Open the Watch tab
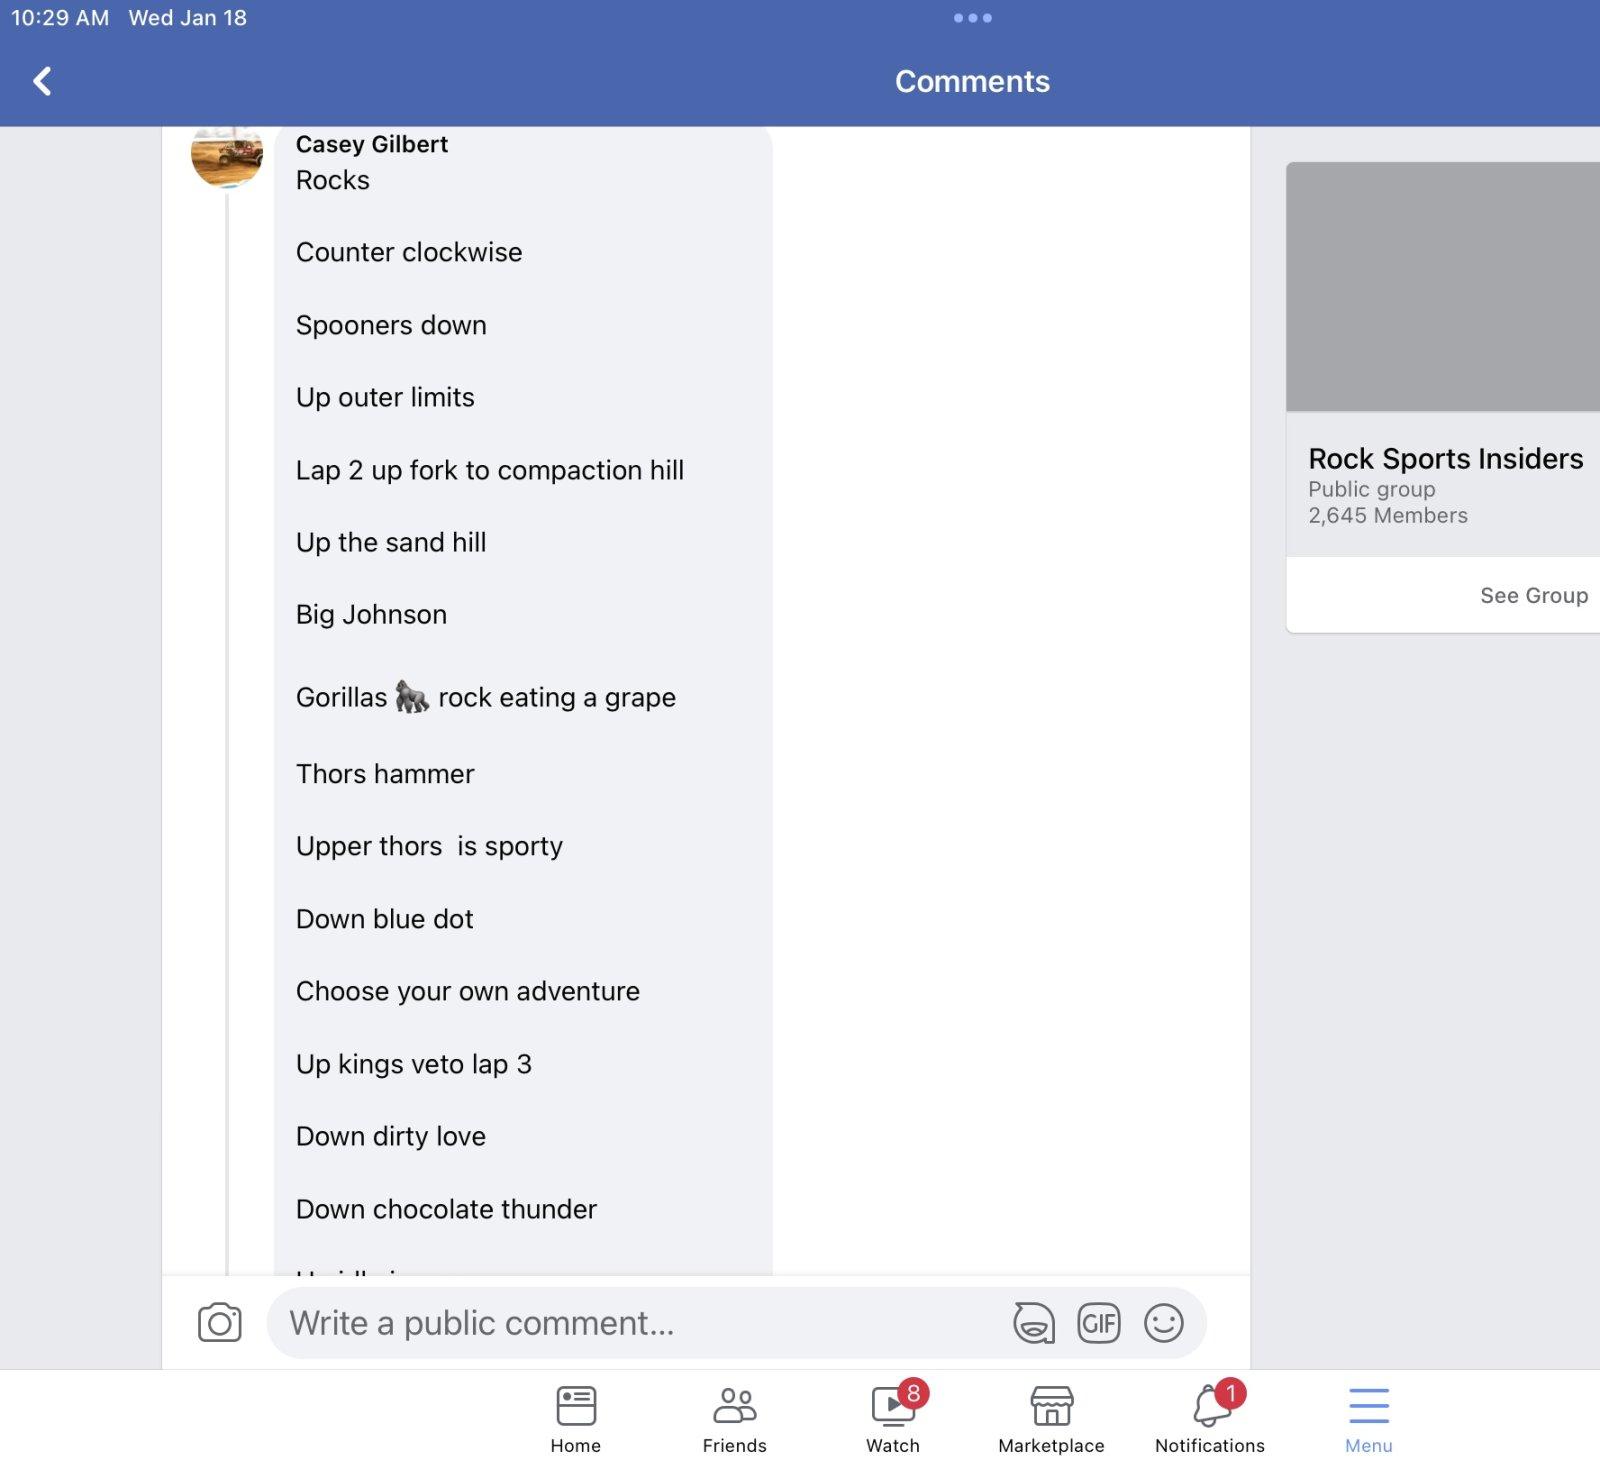Viewport: 1600px width, 1460px height. point(893,1418)
